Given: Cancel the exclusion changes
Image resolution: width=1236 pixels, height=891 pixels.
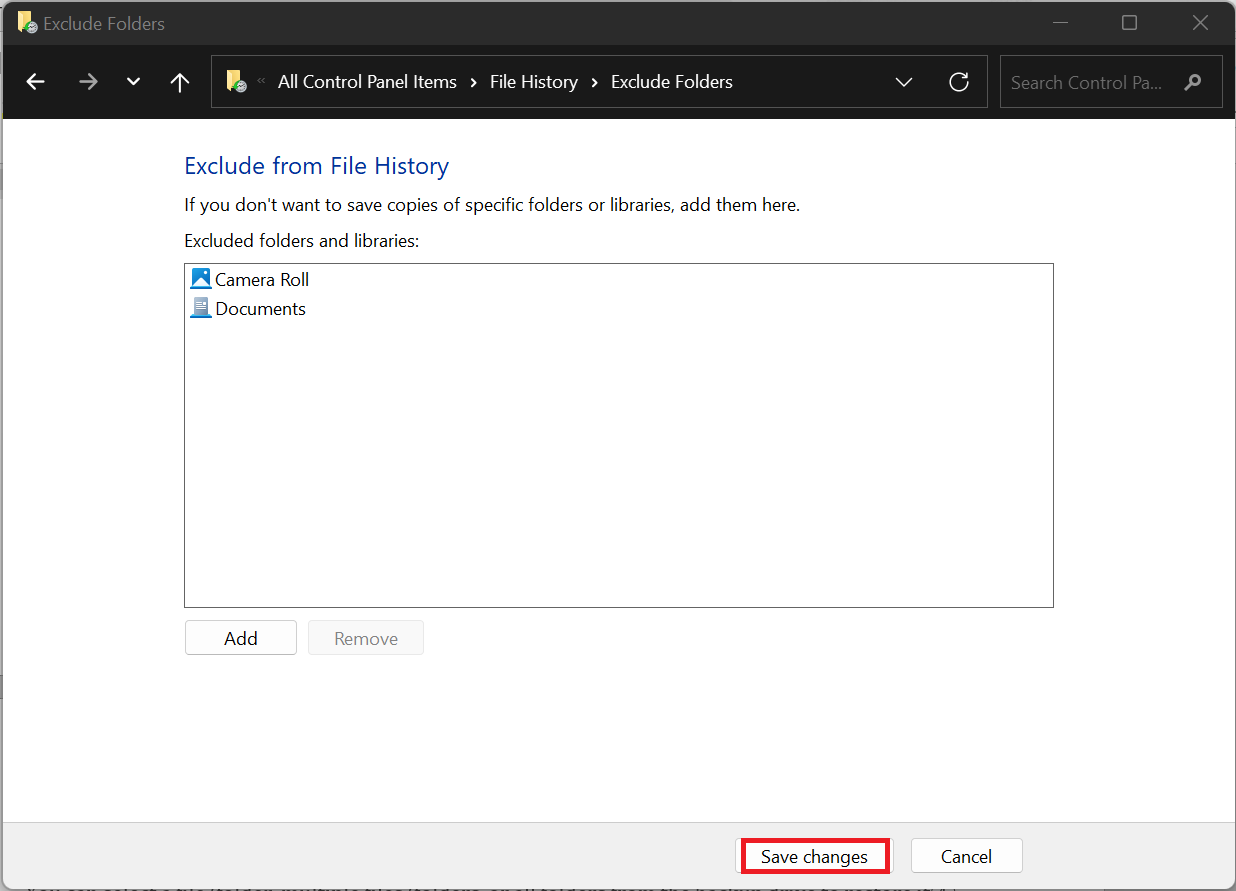Looking at the screenshot, I should (x=967, y=856).
